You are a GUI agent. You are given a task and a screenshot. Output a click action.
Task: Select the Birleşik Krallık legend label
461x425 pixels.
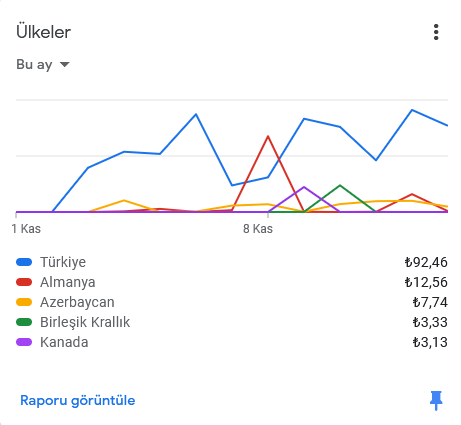(x=85, y=322)
